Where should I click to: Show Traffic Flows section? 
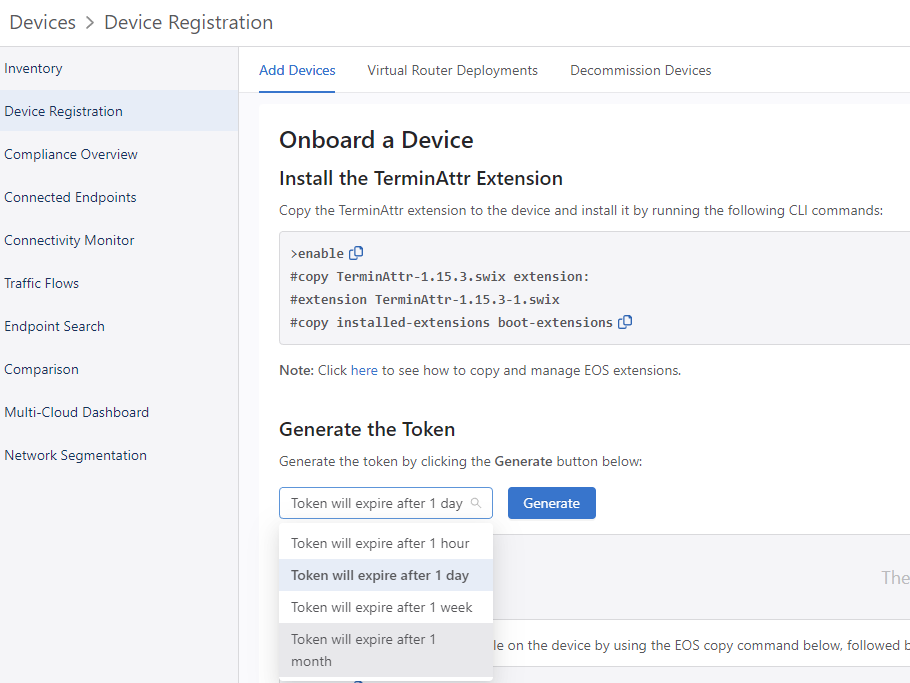(42, 283)
